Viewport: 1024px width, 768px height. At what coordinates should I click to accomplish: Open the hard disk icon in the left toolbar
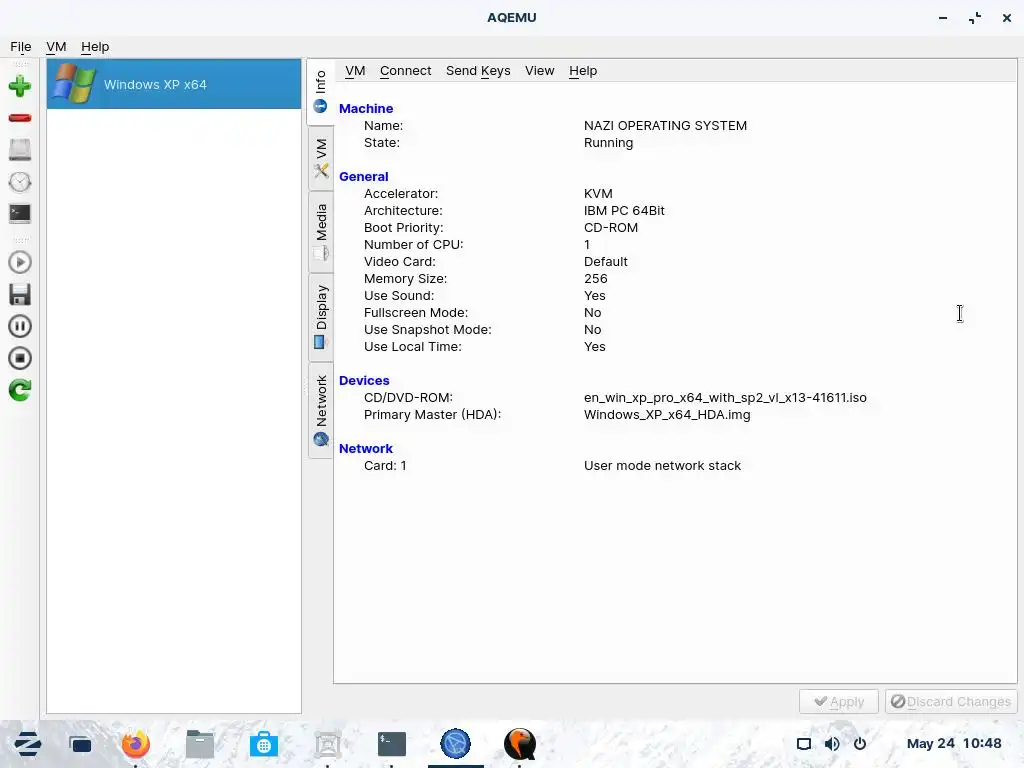[x=20, y=150]
